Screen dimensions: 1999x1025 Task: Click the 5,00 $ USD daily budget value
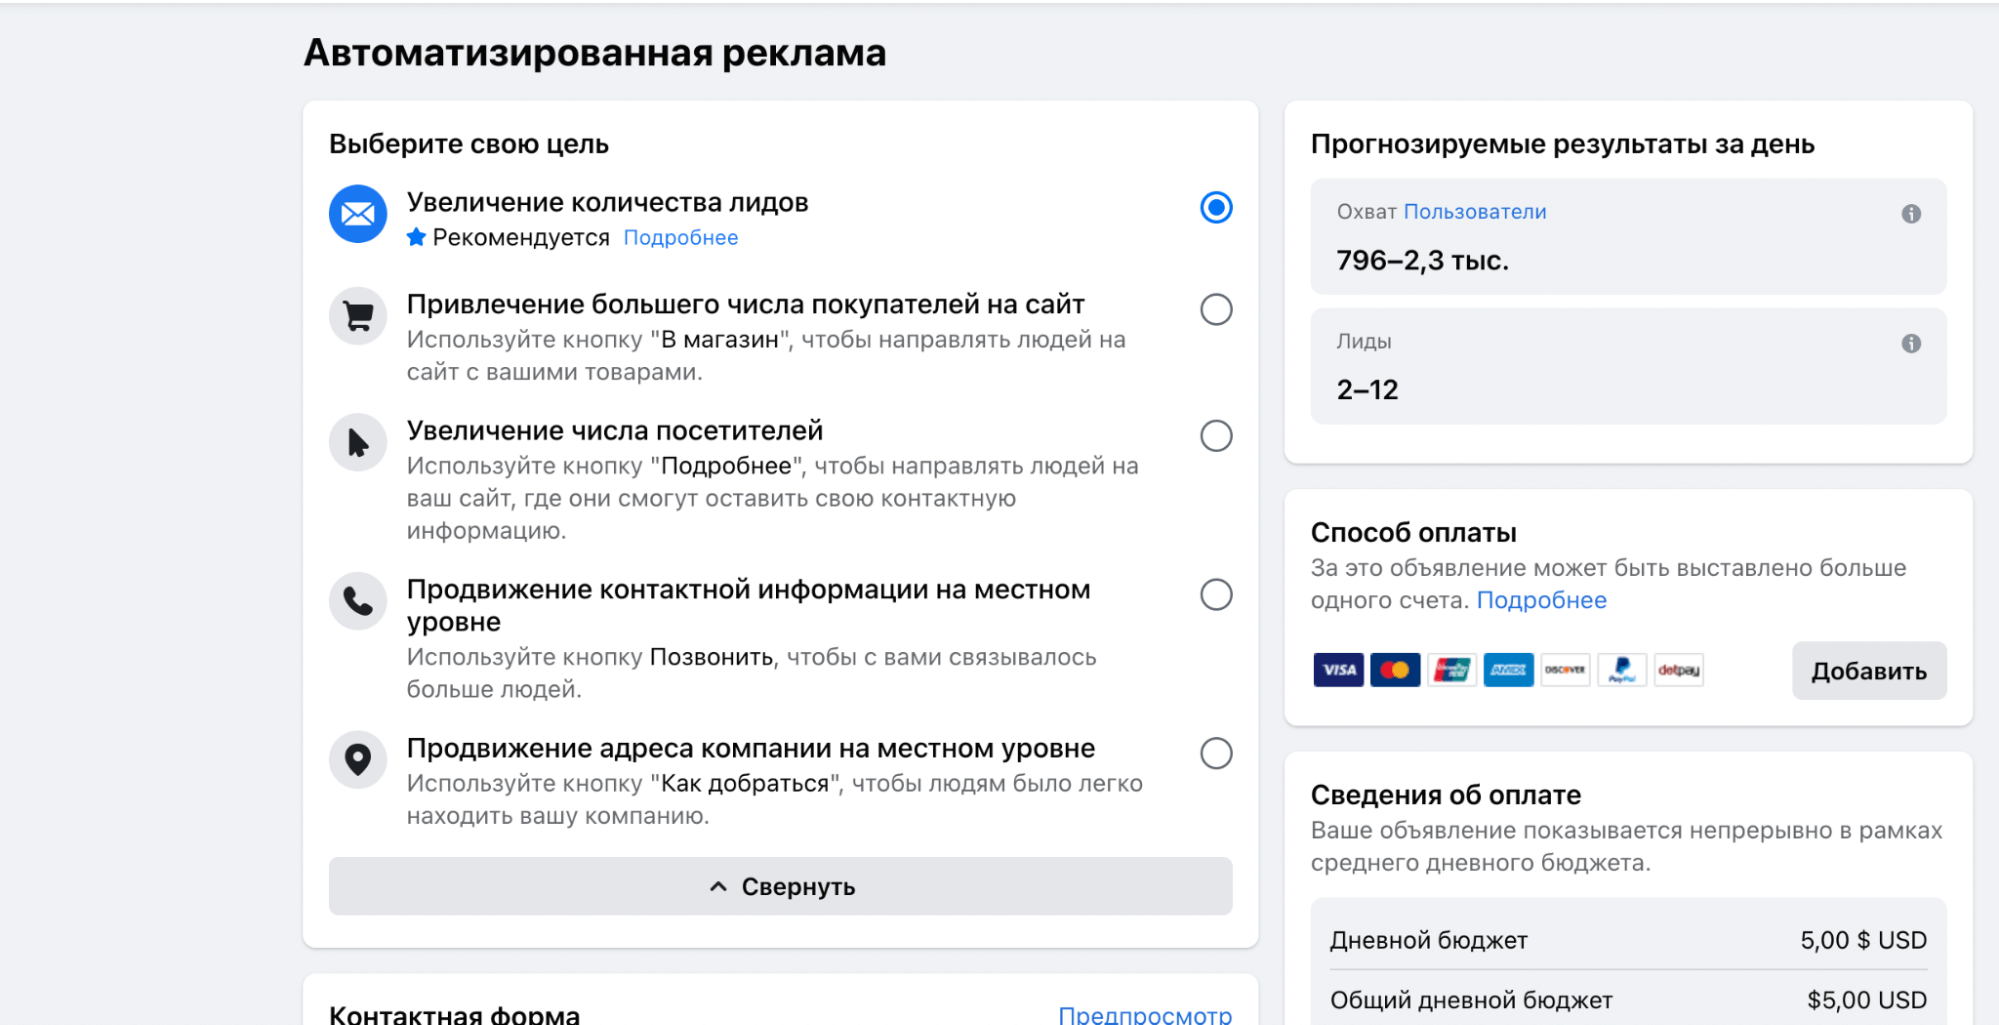[1863, 940]
